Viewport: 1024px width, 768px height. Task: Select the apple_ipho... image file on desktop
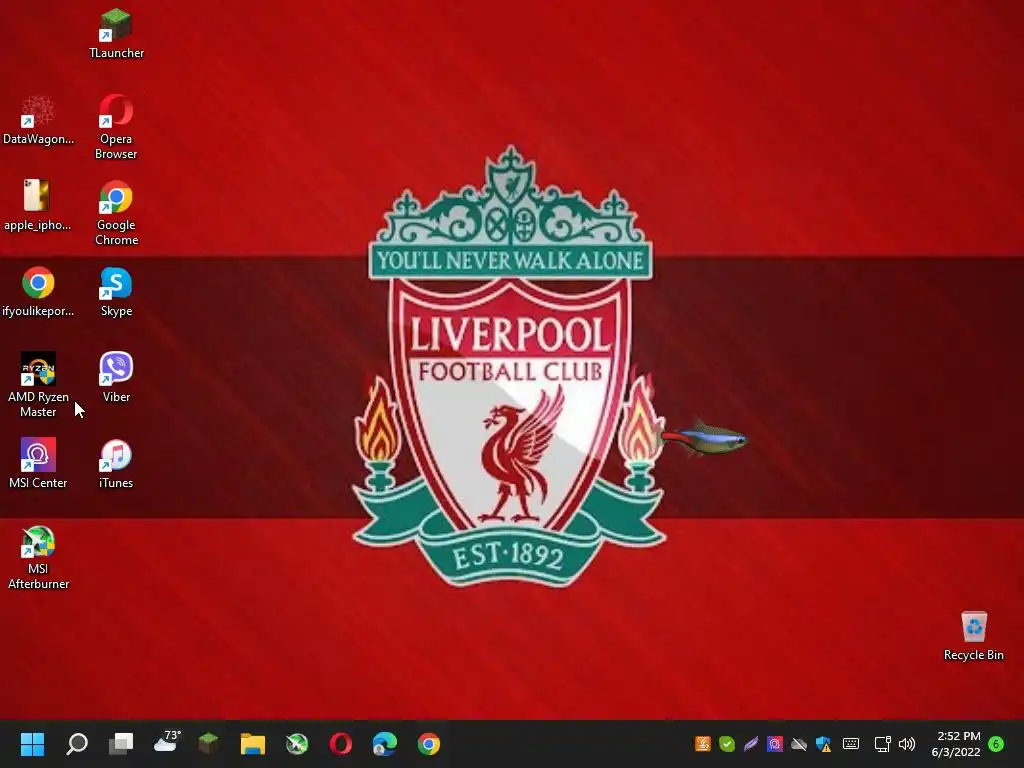click(37, 206)
